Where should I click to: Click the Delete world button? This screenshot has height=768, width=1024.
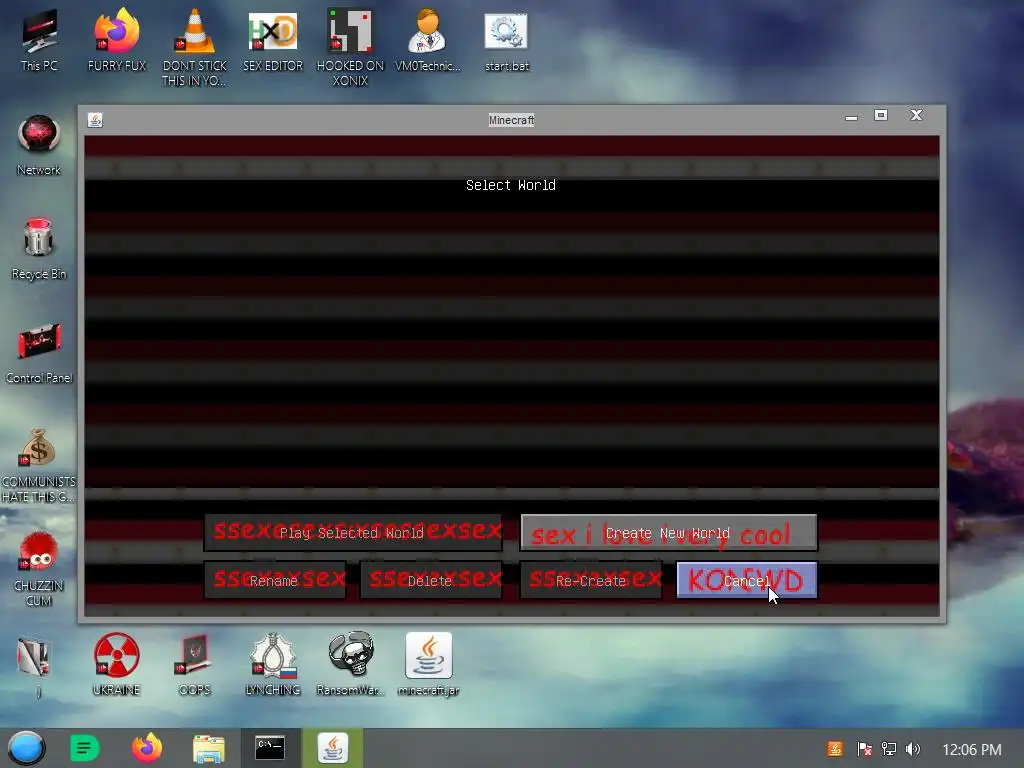click(431, 580)
